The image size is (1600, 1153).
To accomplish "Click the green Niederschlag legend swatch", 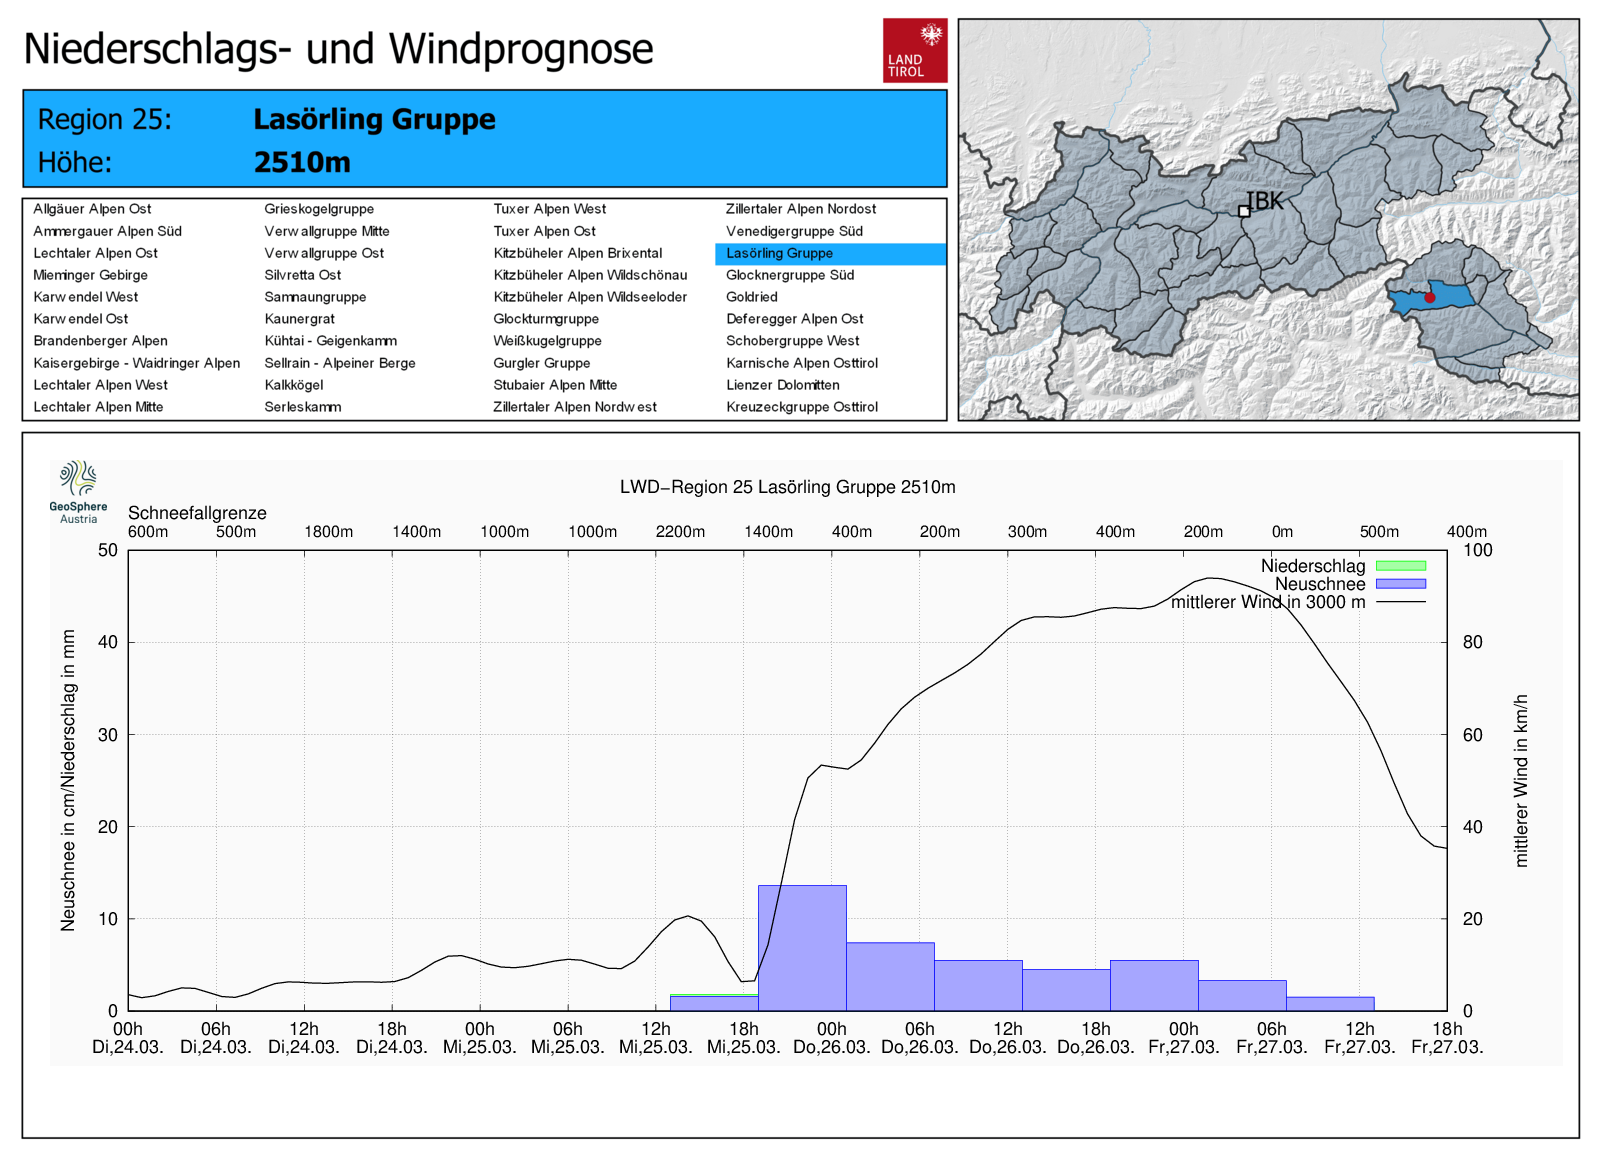I will click(1400, 566).
